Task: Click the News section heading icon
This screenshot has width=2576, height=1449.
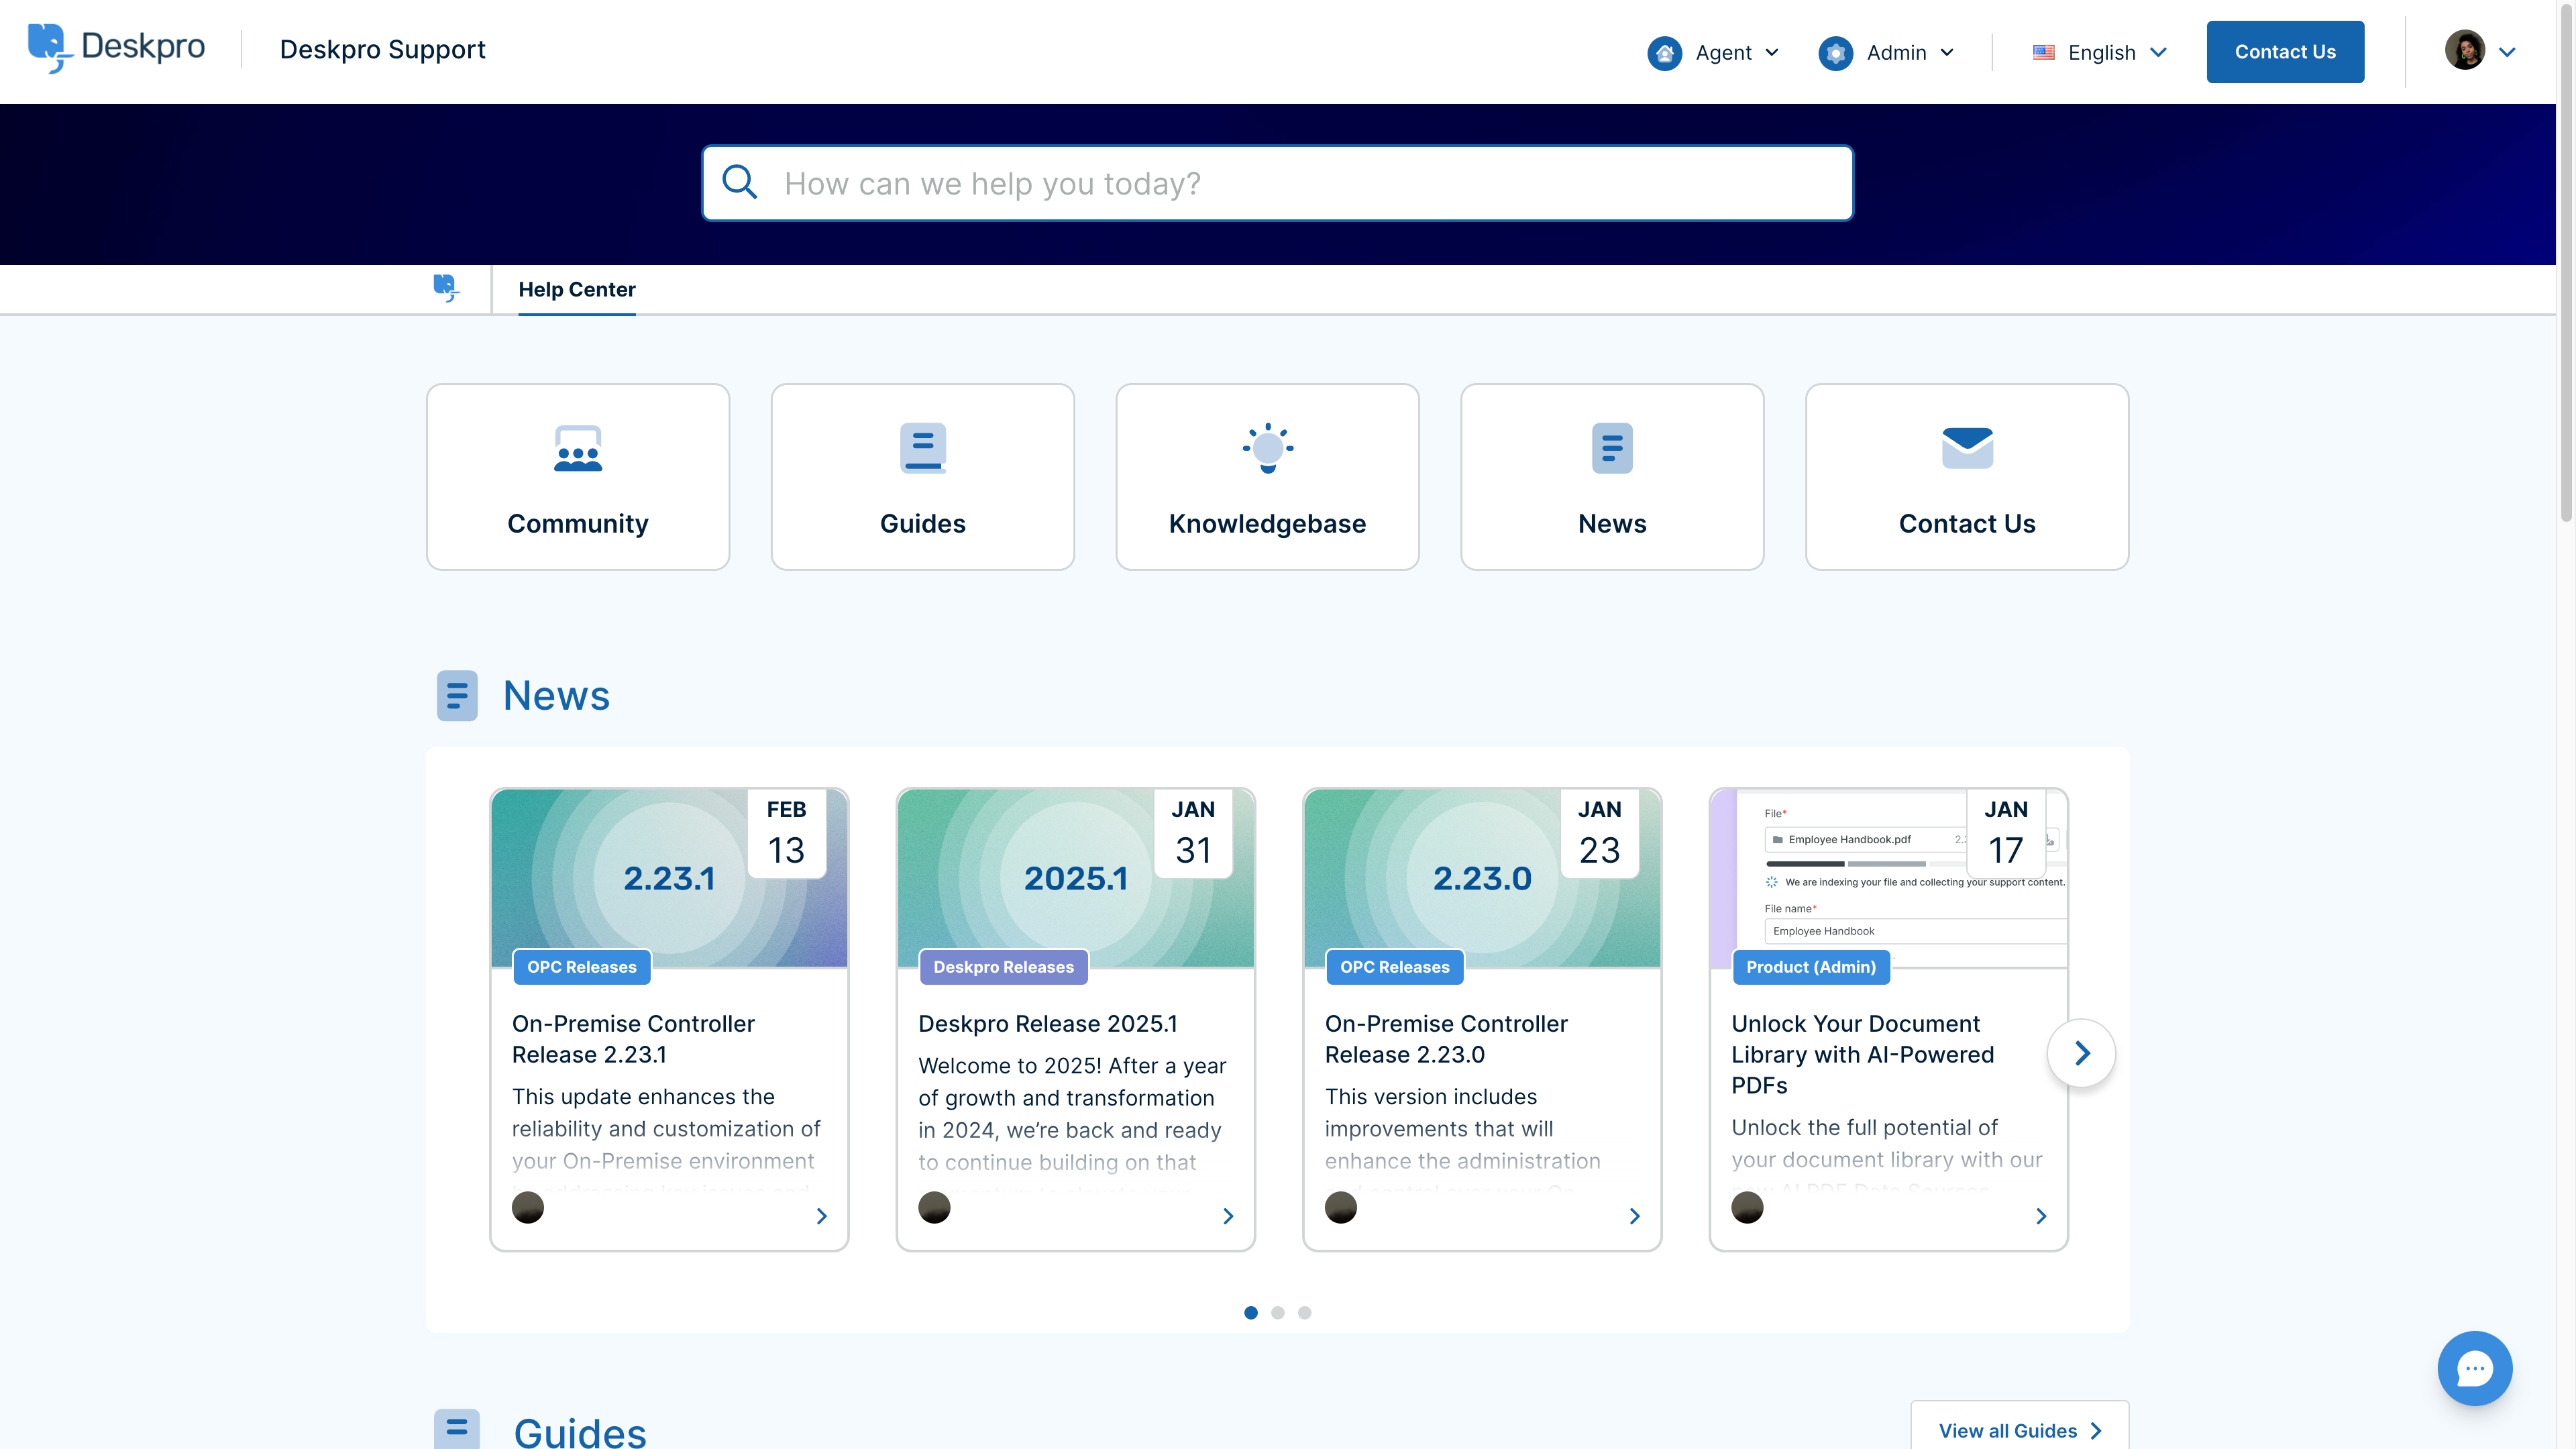Action: [457, 696]
